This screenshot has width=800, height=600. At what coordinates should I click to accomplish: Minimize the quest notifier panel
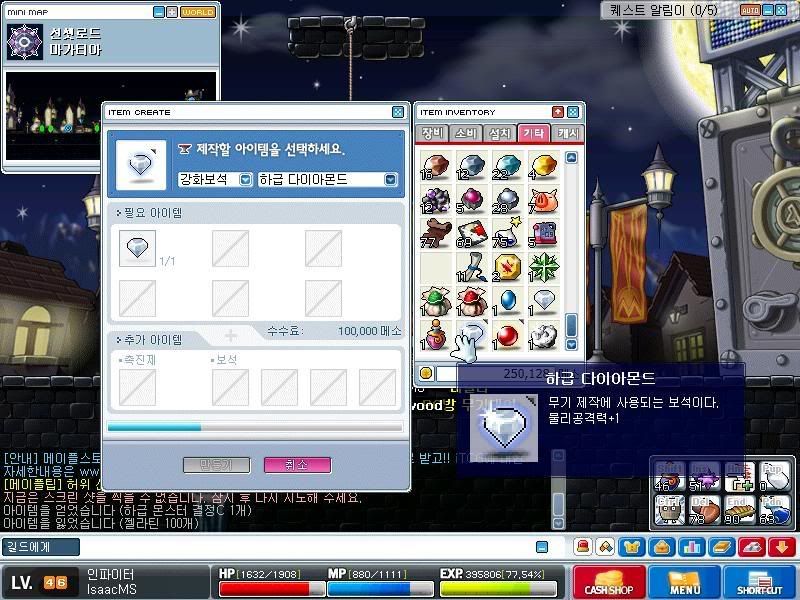pyautogui.click(x=768, y=10)
